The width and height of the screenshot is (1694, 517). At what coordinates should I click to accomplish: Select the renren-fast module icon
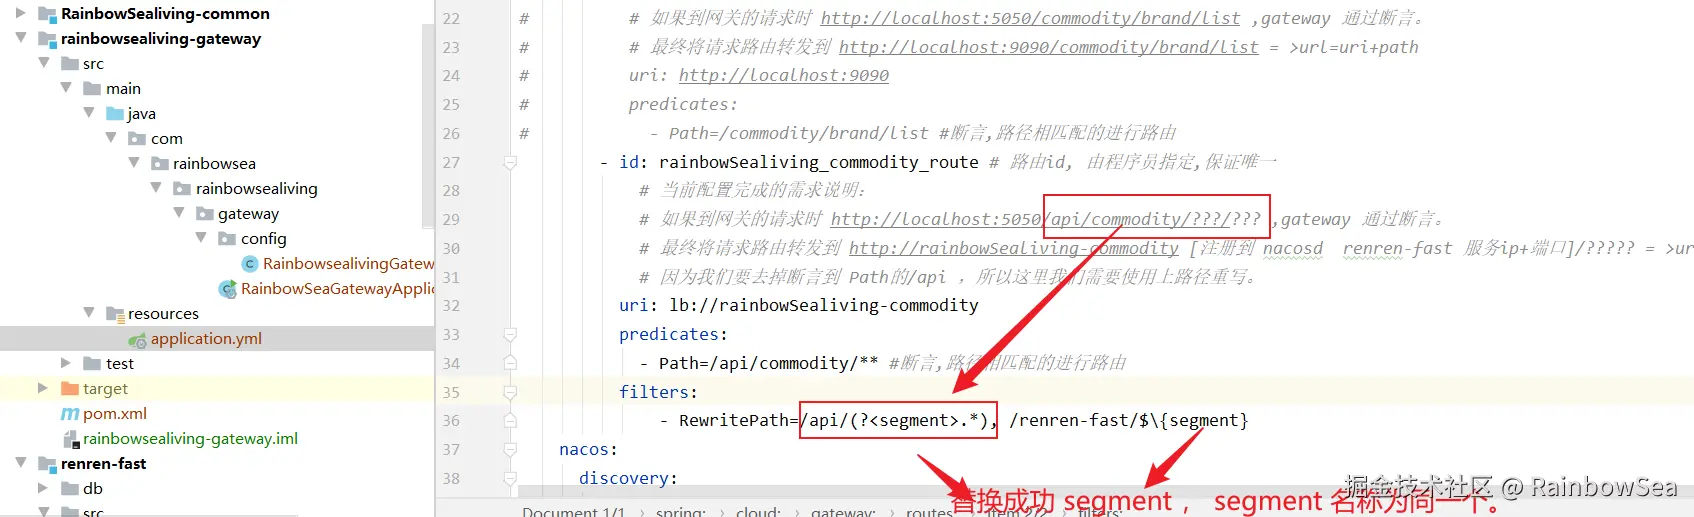point(47,463)
